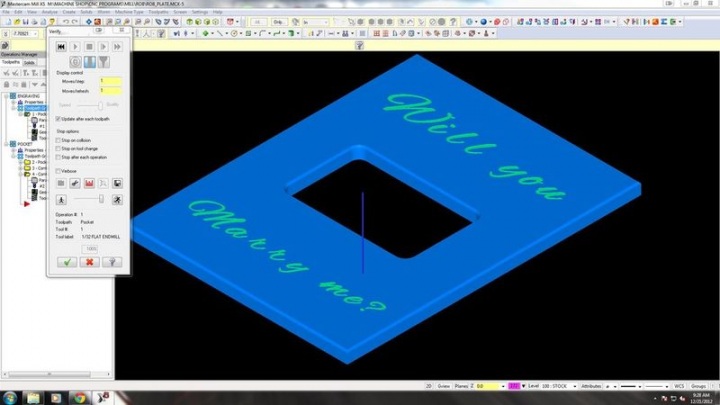Click the green checkmark OK button in Verify

pyautogui.click(x=67, y=261)
